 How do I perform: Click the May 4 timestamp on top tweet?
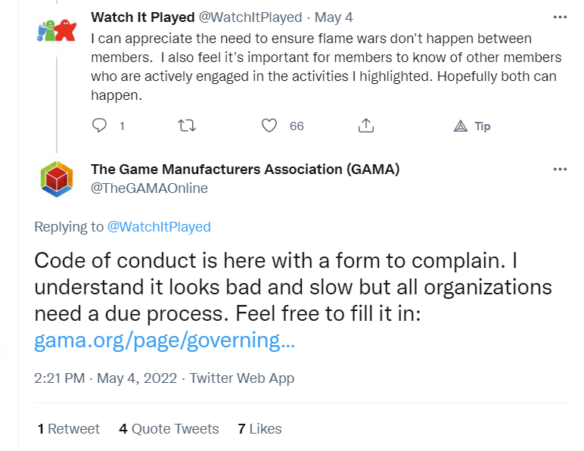(333, 17)
